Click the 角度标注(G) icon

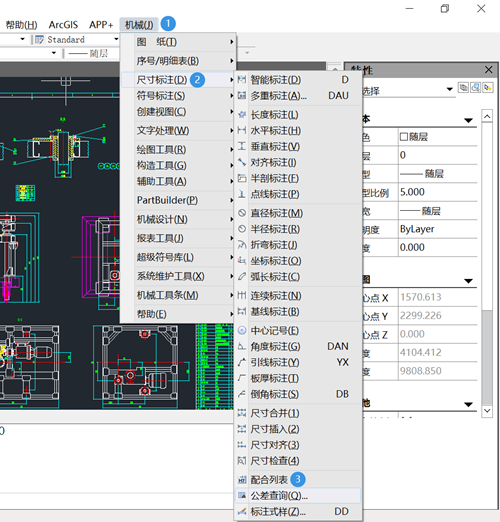(x=242, y=346)
